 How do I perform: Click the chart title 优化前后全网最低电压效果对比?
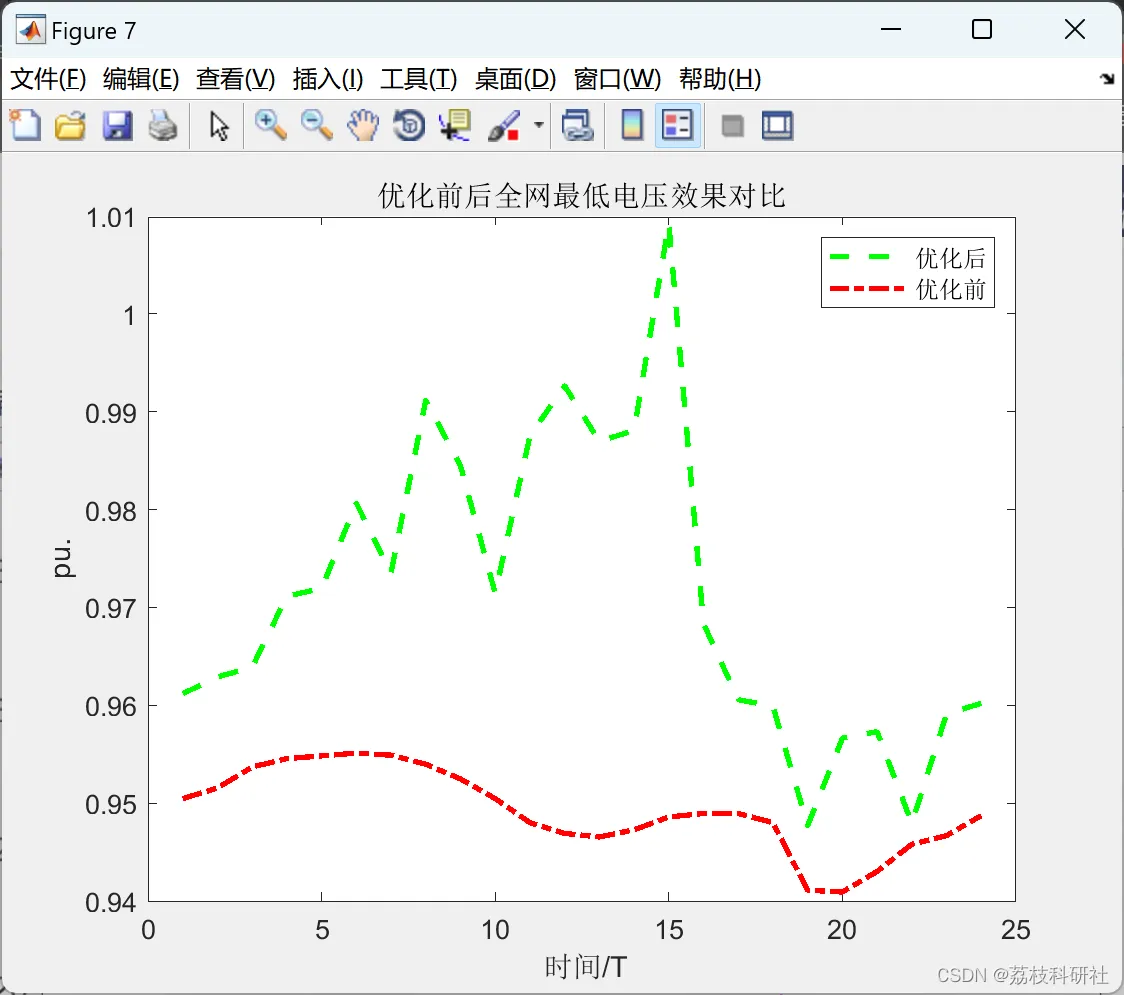pyautogui.click(x=581, y=196)
